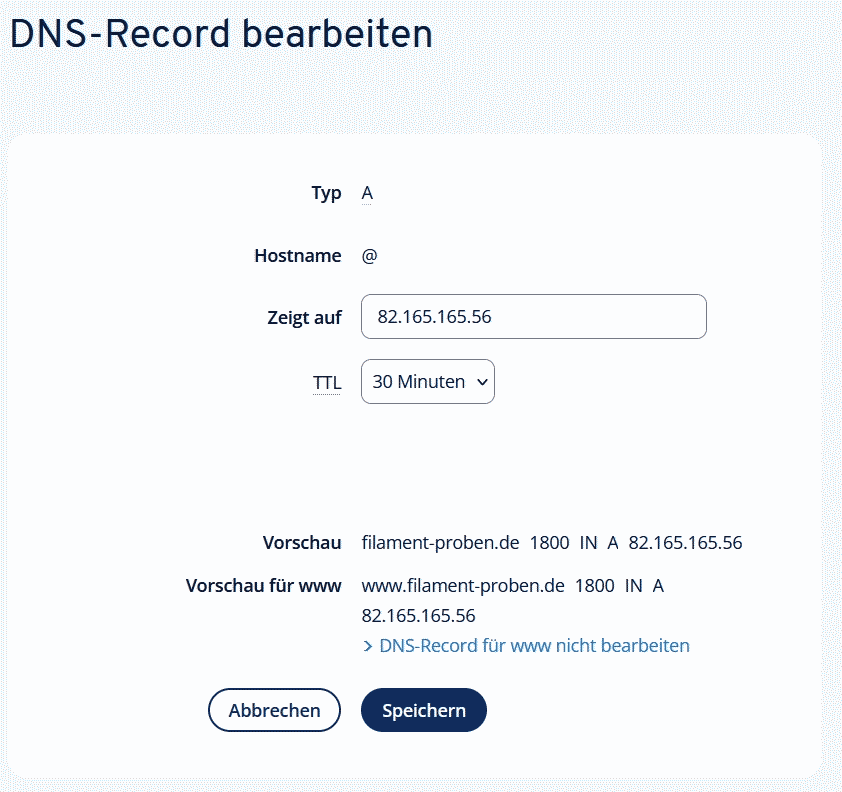The width and height of the screenshot is (842, 792).
Task: Click the Abbrechen button
Action: tap(274, 710)
